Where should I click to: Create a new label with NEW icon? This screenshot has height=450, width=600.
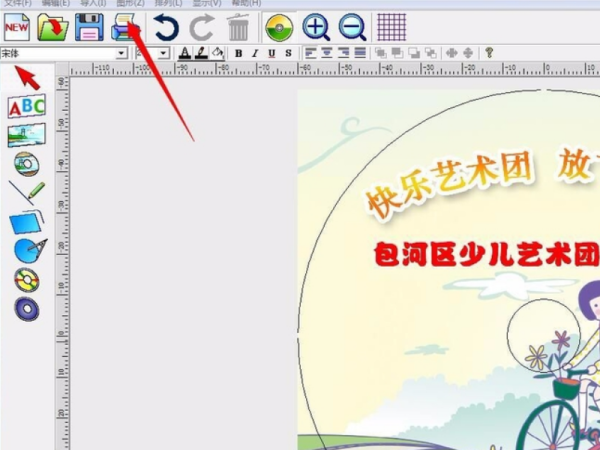[17, 27]
